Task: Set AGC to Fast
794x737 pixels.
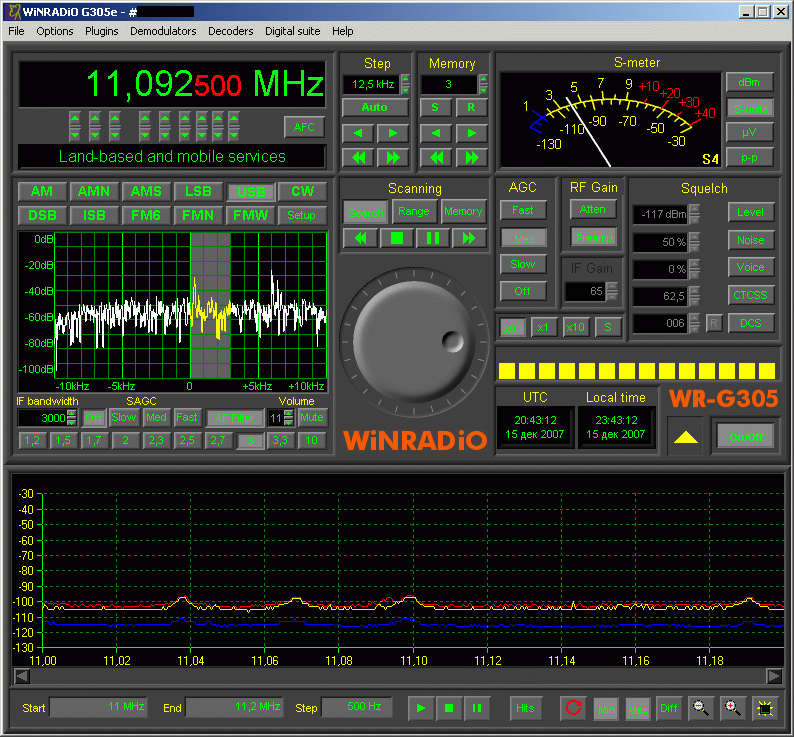Action: coord(523,210)
